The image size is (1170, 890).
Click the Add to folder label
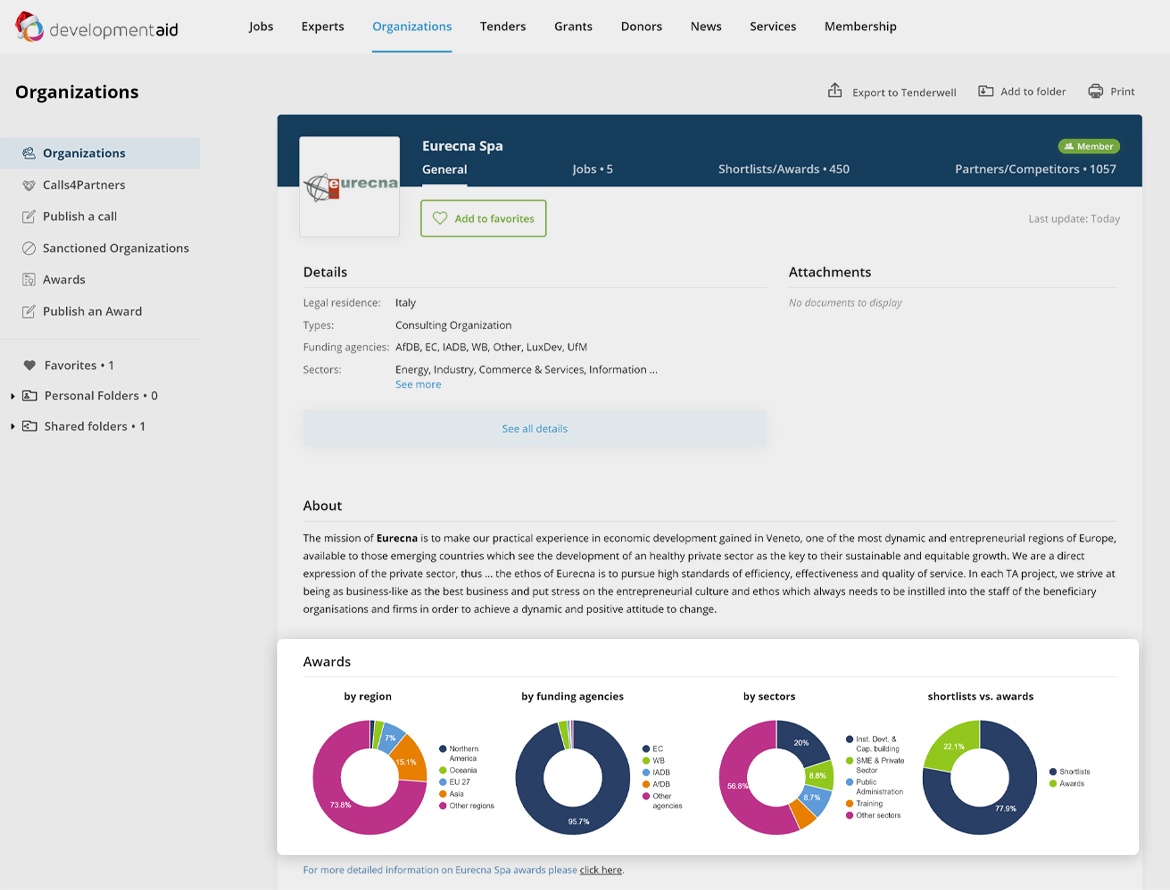pyautogui.click(x=1033, y=91)
